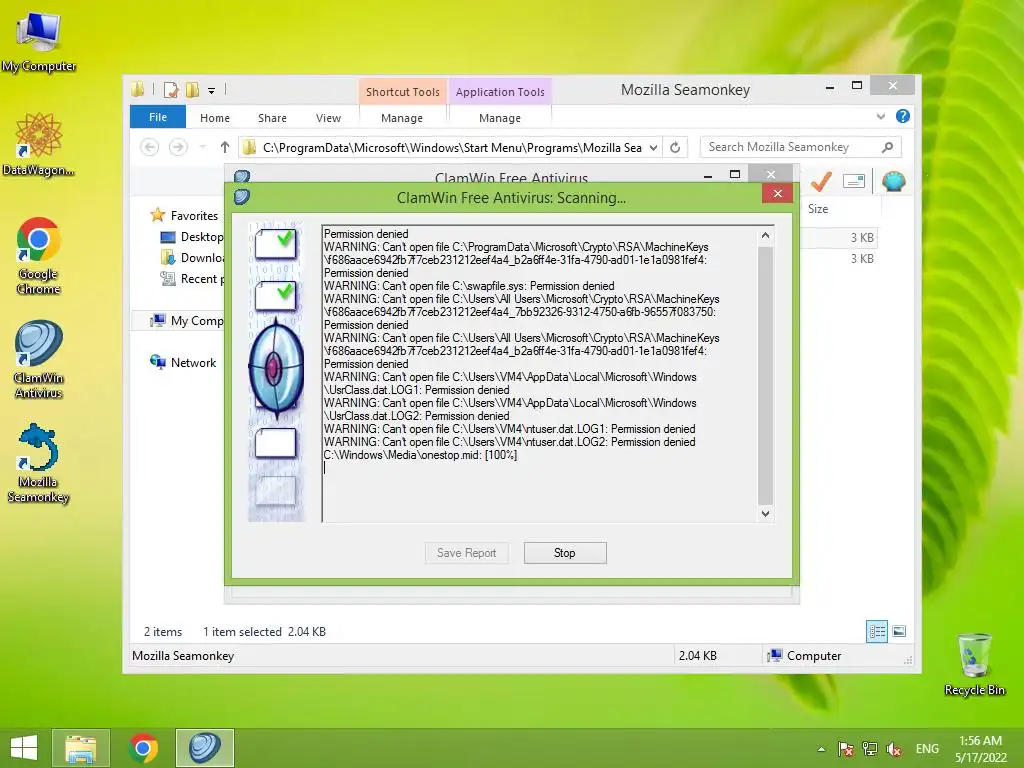1024x768 pixels.
Task: Open the Share ribbon tab
Action: pyautogui.click(x=272, y=118)
